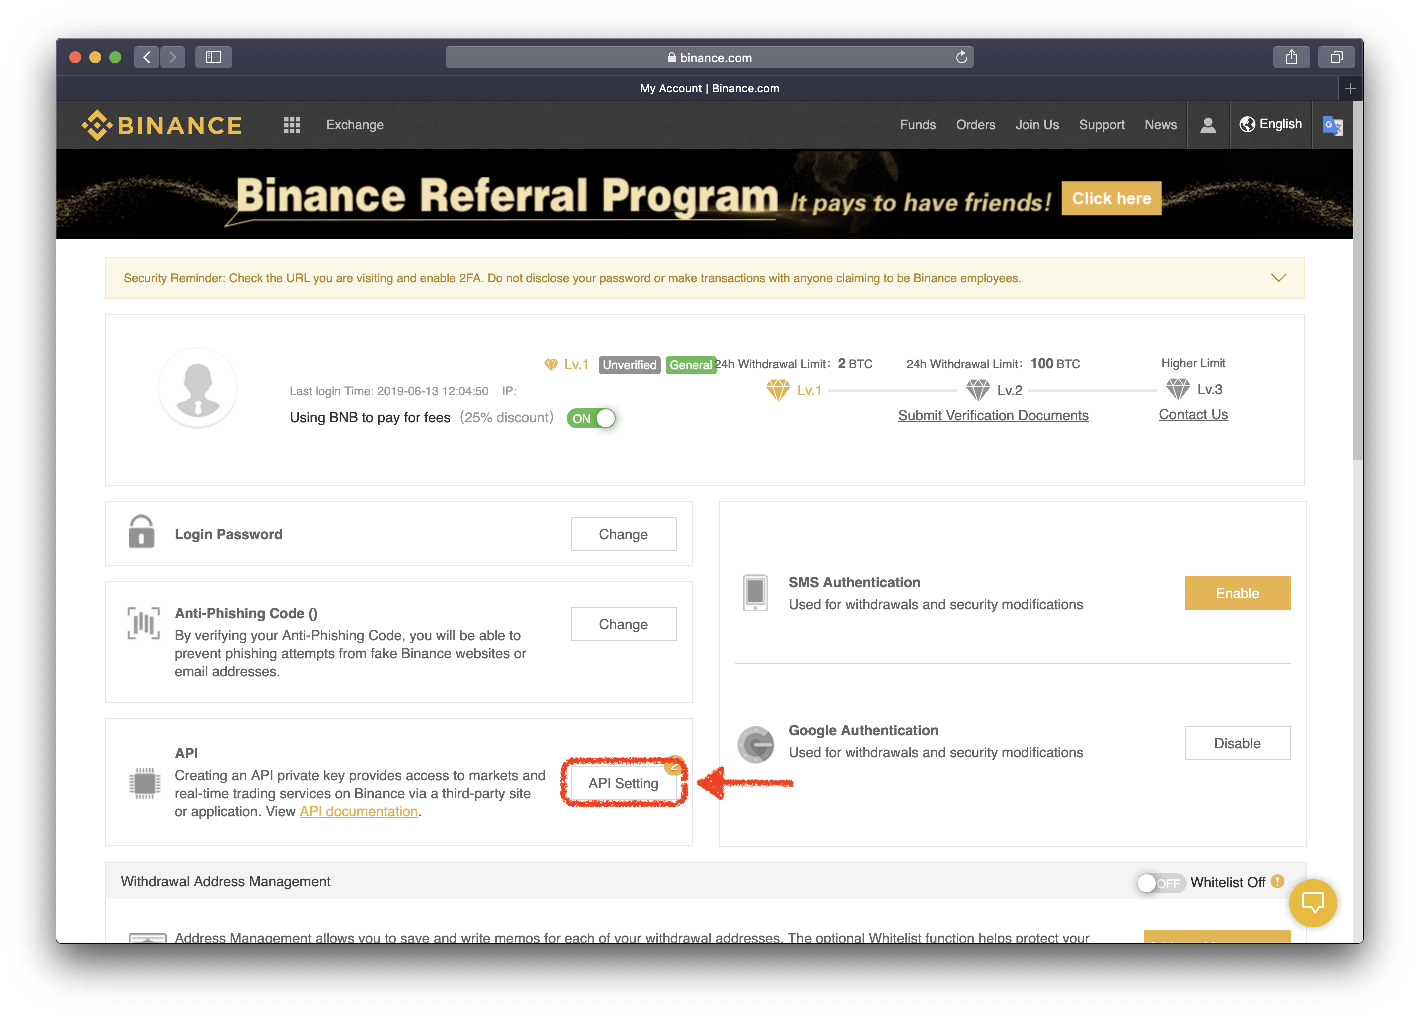Click the Lv.3 diamond icon
Image resolution: width=1419 pixels, height=1017 pixels.
coord(1178,389)
